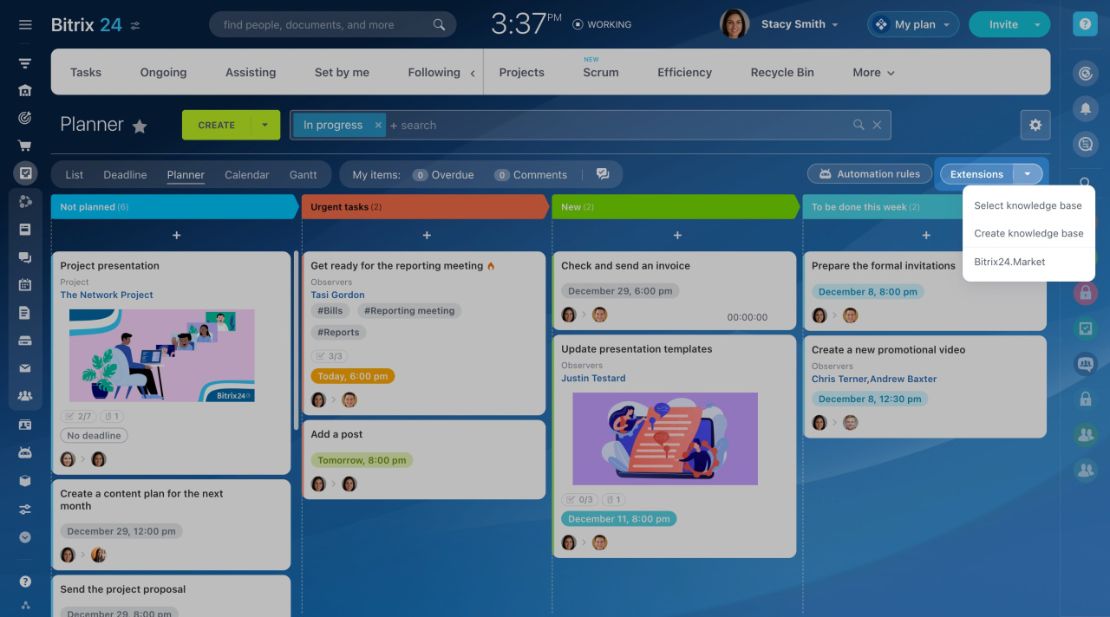Image resolution: width=1110 pixels, height=617 pixels.
Task: Click the magnifier icon in the top search bar
Action: tap(439, 25)
